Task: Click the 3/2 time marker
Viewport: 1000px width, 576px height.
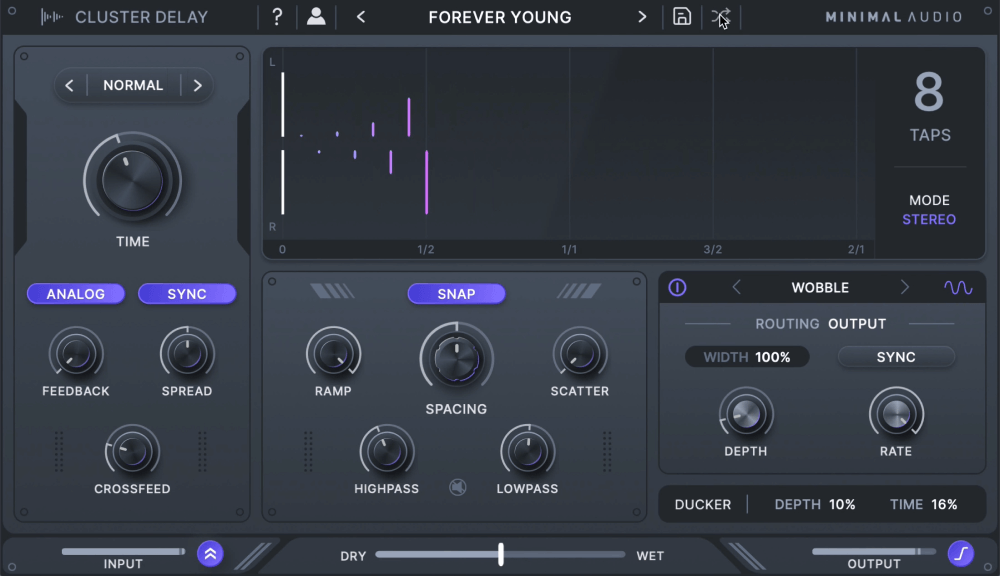Action: (712, 249)
